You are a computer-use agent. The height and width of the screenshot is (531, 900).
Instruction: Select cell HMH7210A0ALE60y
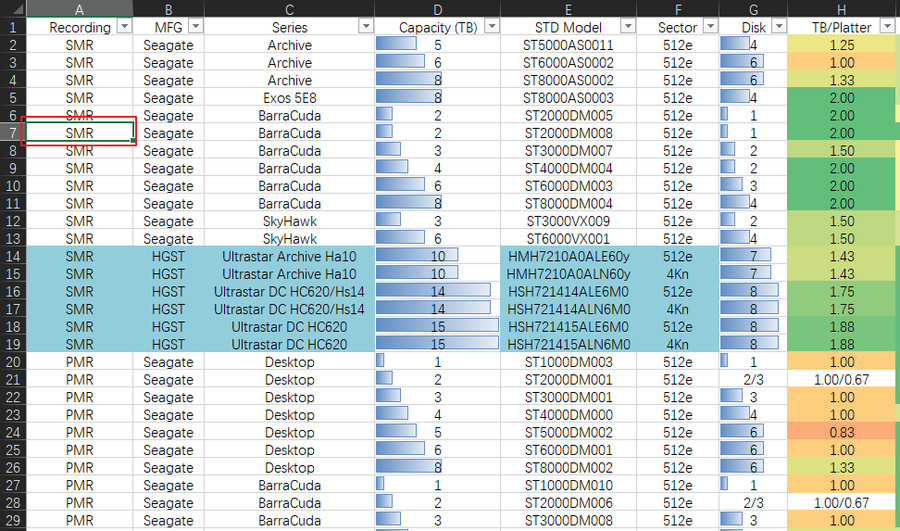[568, 256]
